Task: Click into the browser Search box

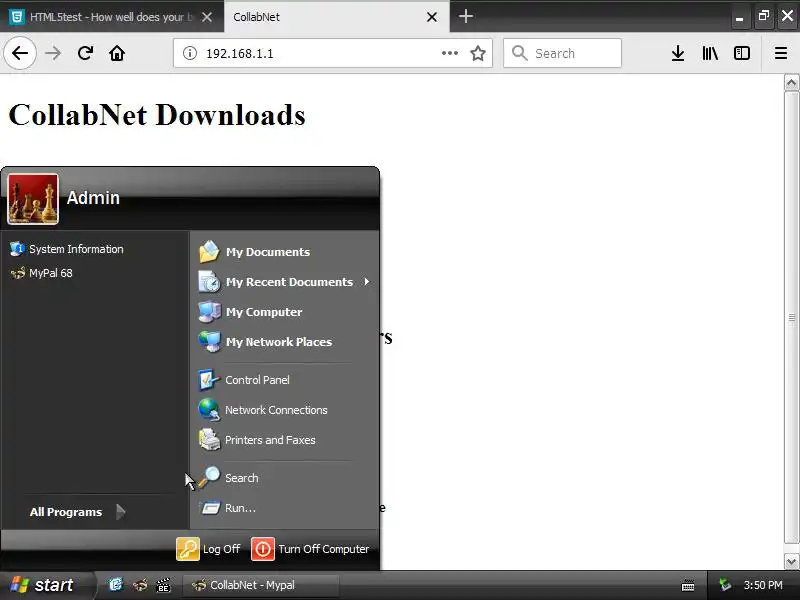Action: point(562,53)
